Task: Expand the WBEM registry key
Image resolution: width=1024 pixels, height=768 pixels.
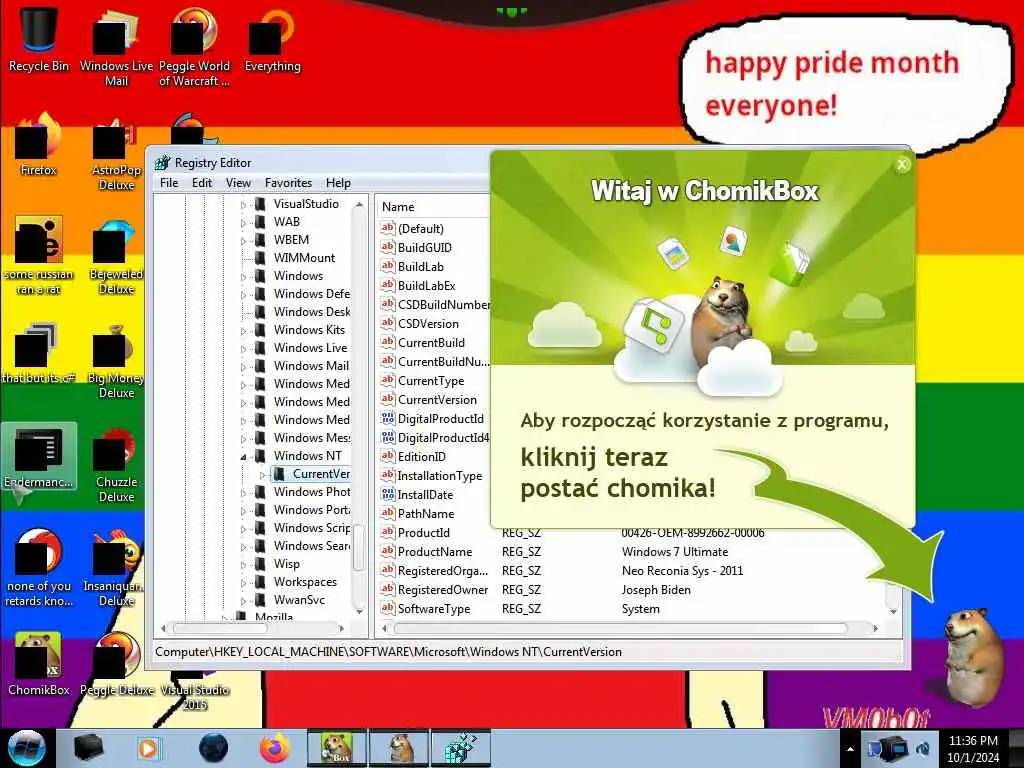Action: 244,240
